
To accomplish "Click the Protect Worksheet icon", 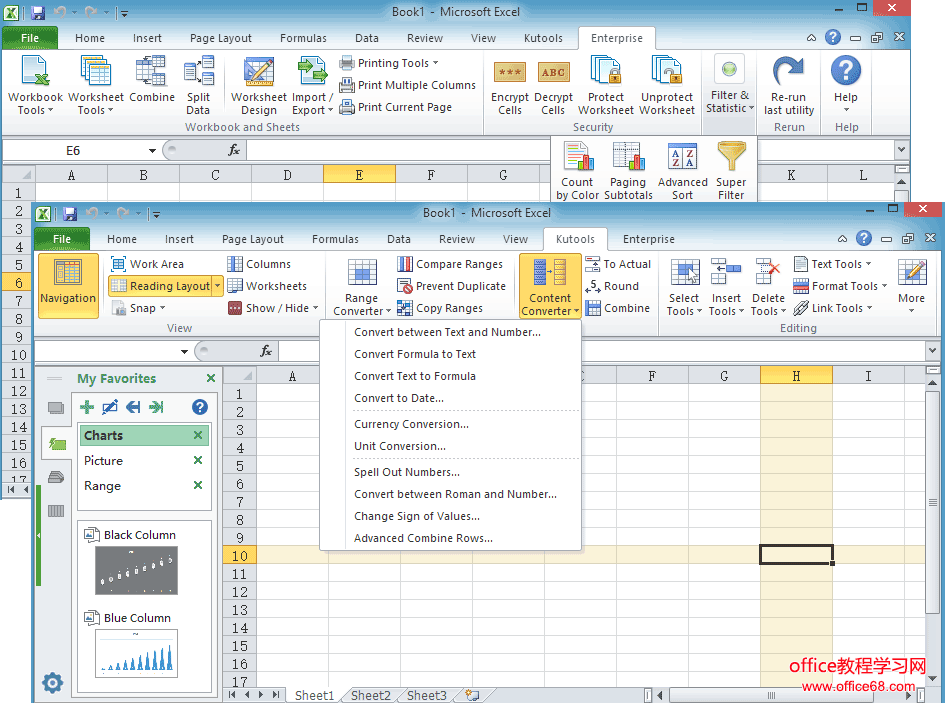I will coord(606,74).
